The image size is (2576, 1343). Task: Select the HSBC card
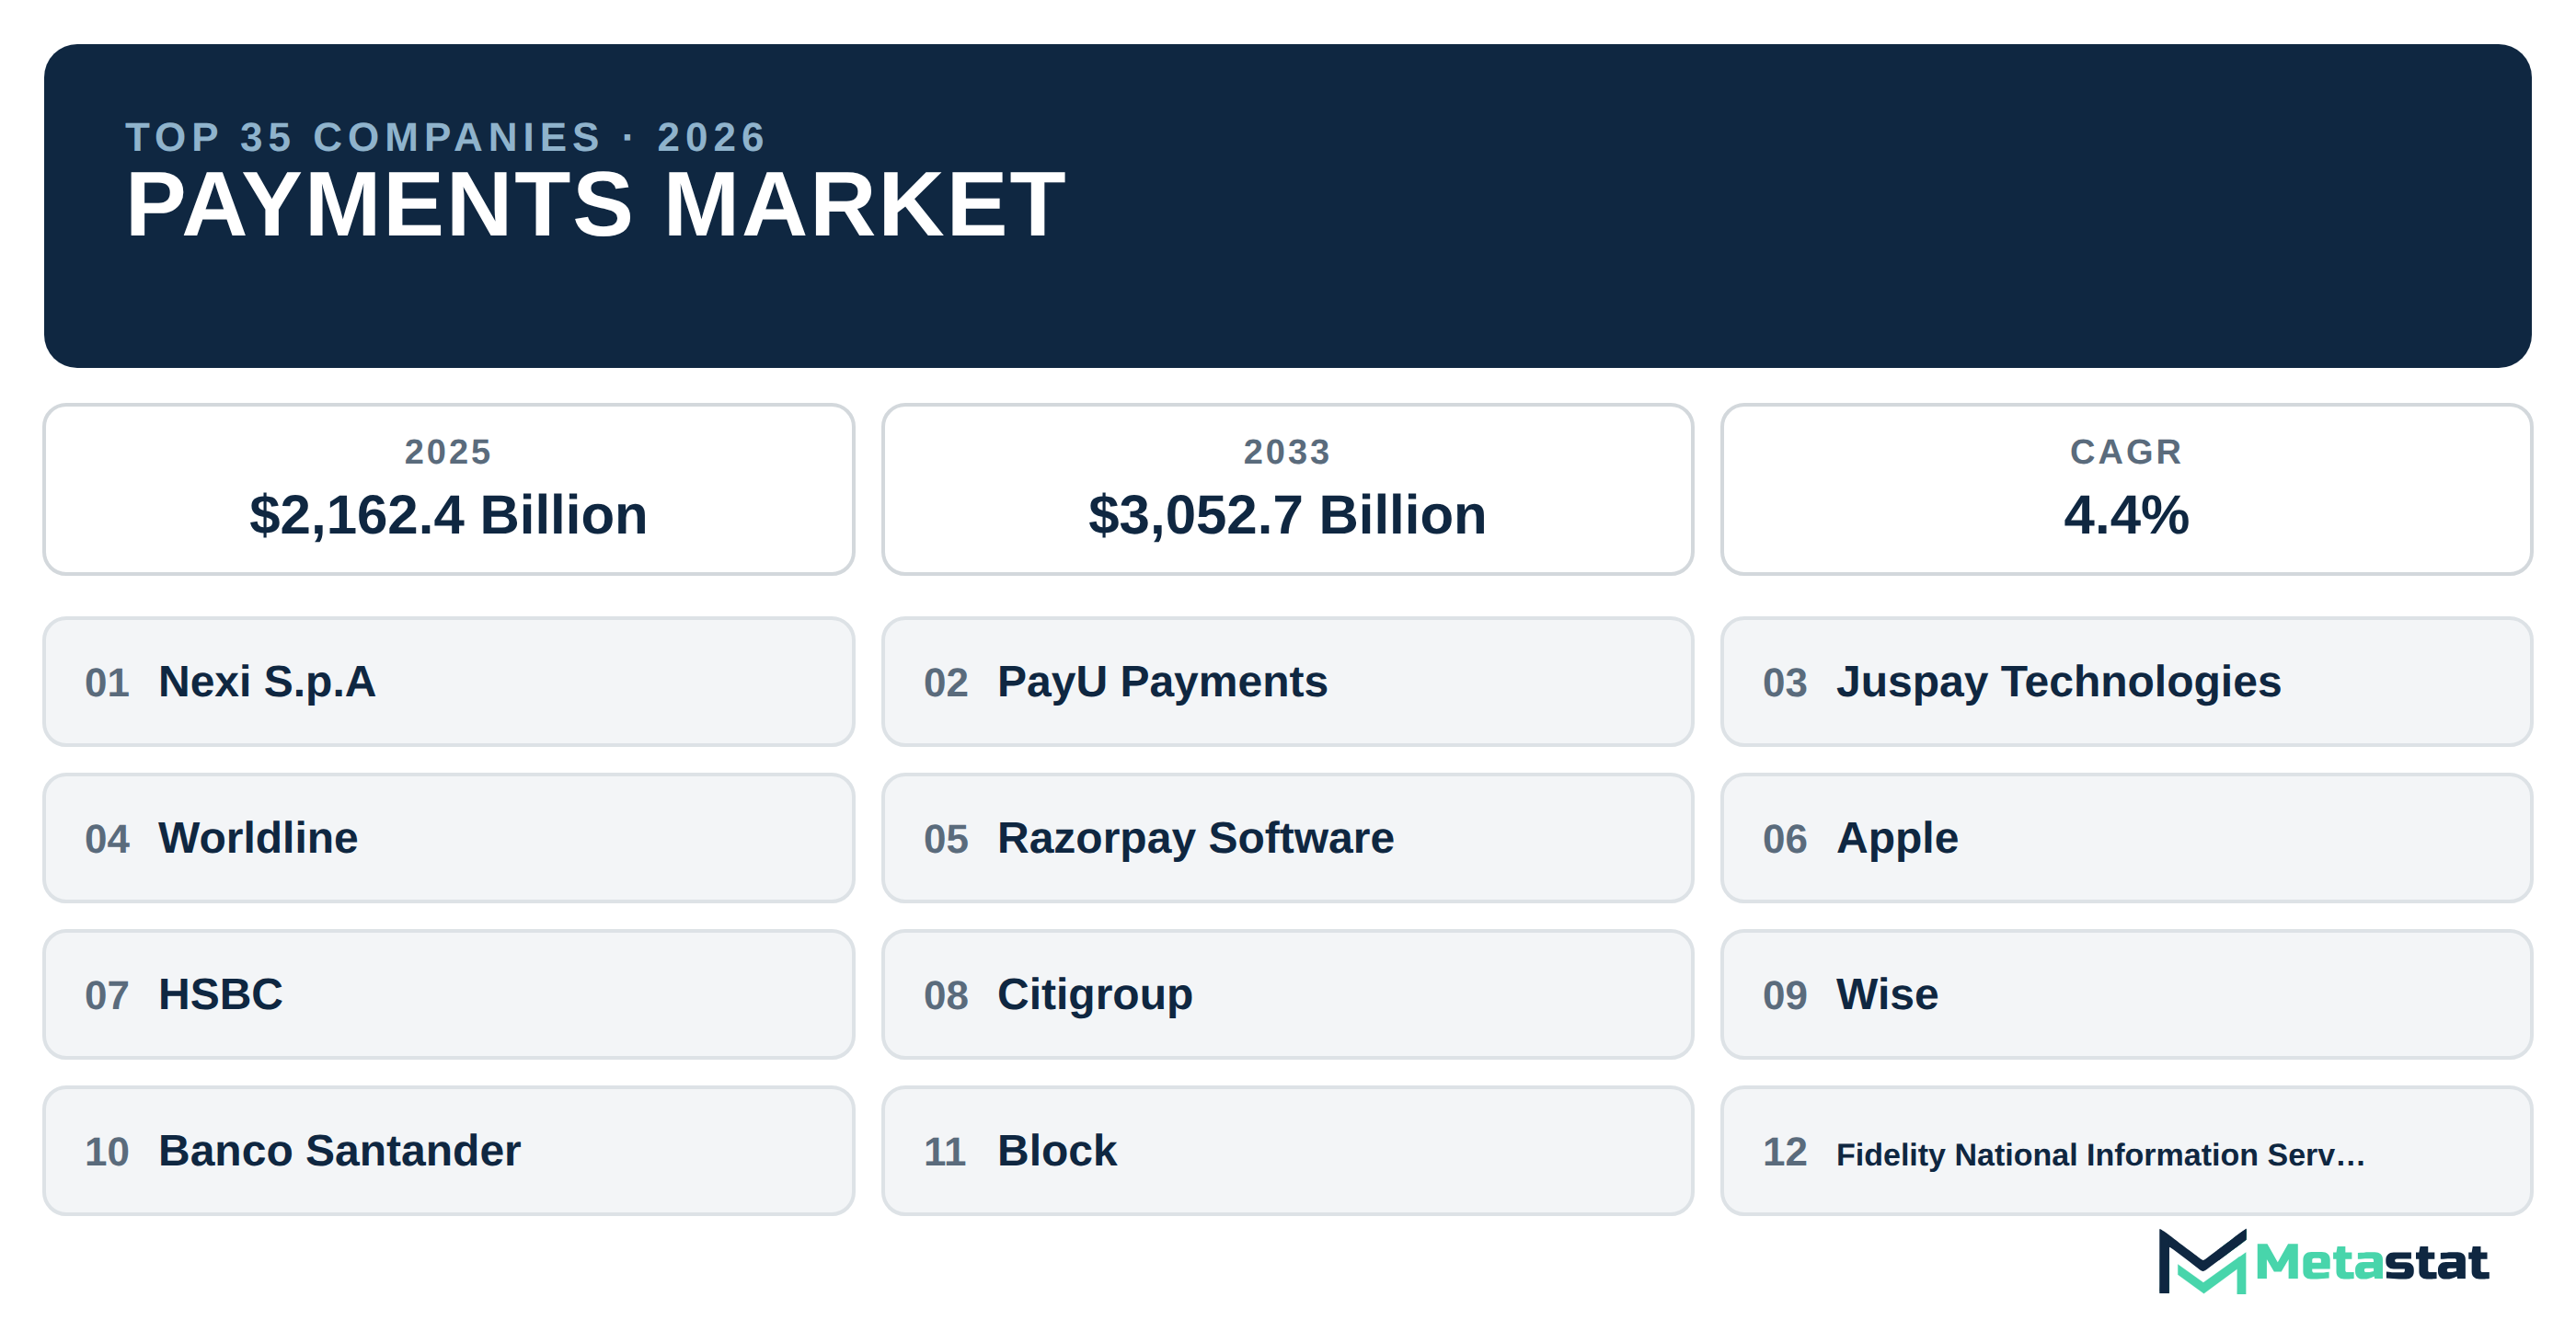pos(448,994)
